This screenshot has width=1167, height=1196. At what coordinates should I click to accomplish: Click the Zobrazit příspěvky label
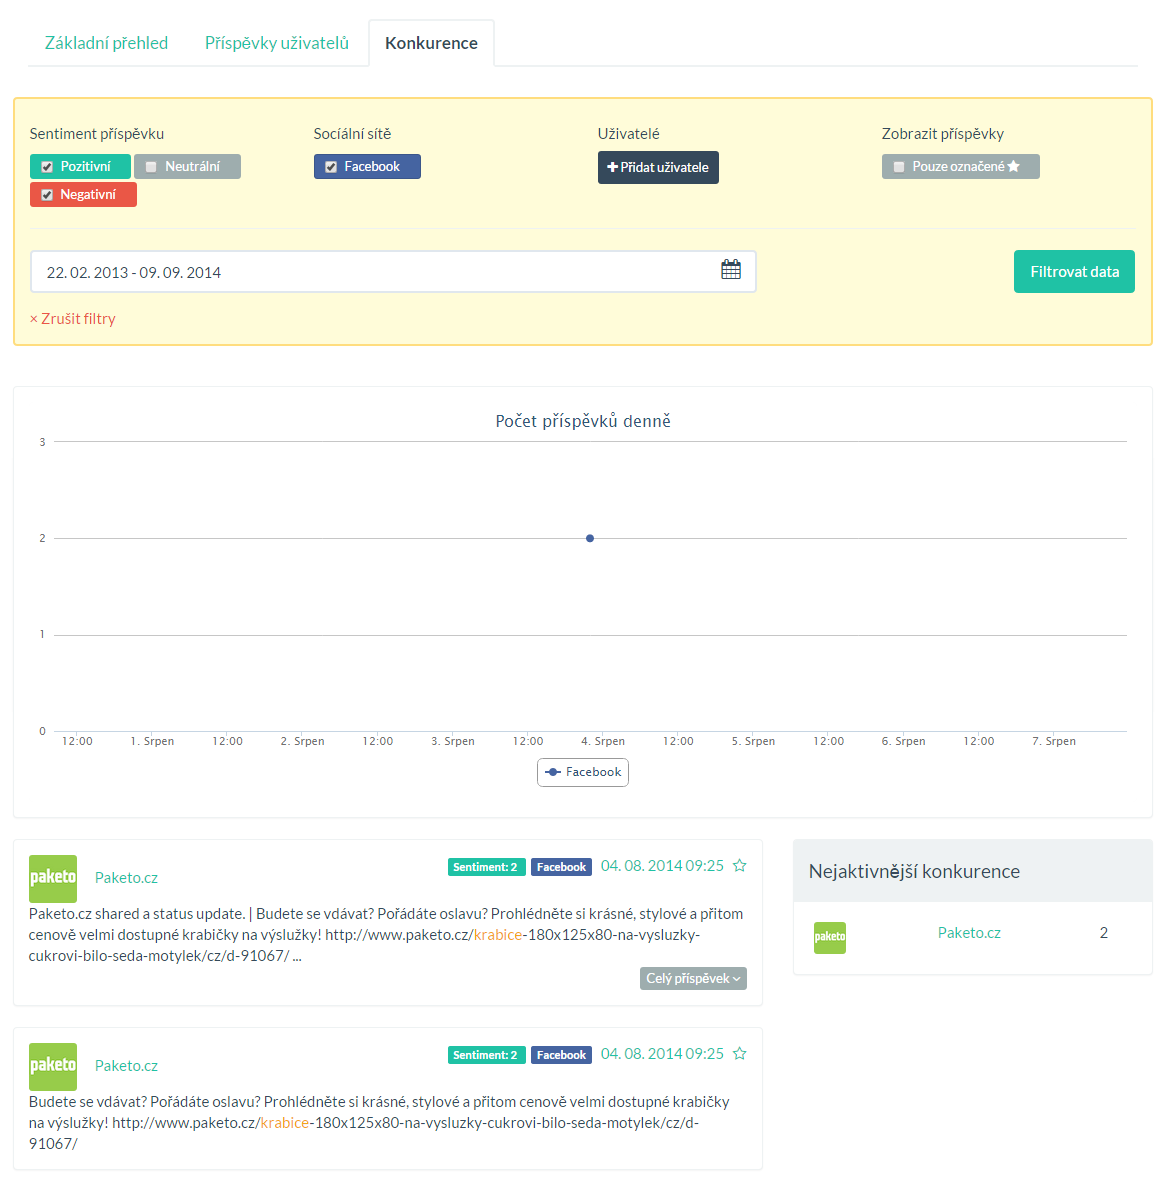pyautogui.click(x=943, y=133)
